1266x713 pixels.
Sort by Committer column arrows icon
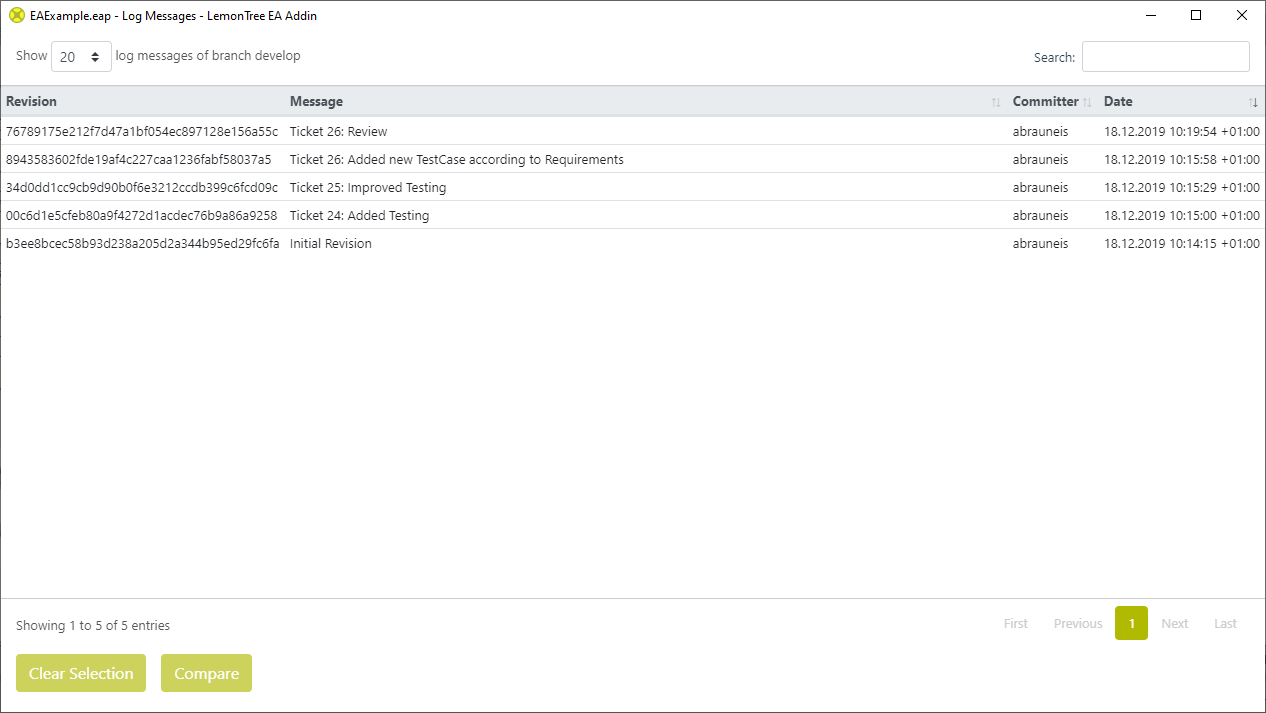coord(1088,102)
